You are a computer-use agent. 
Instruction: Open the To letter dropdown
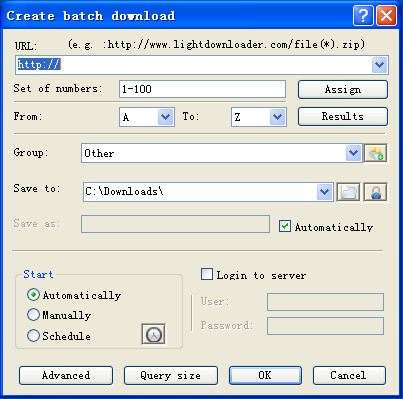point(278,117)
